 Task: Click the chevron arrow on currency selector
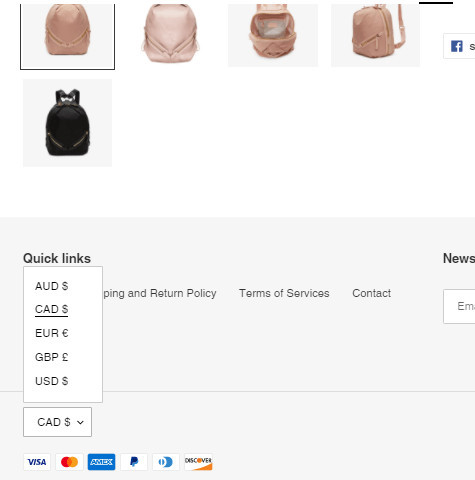[80, 423]
